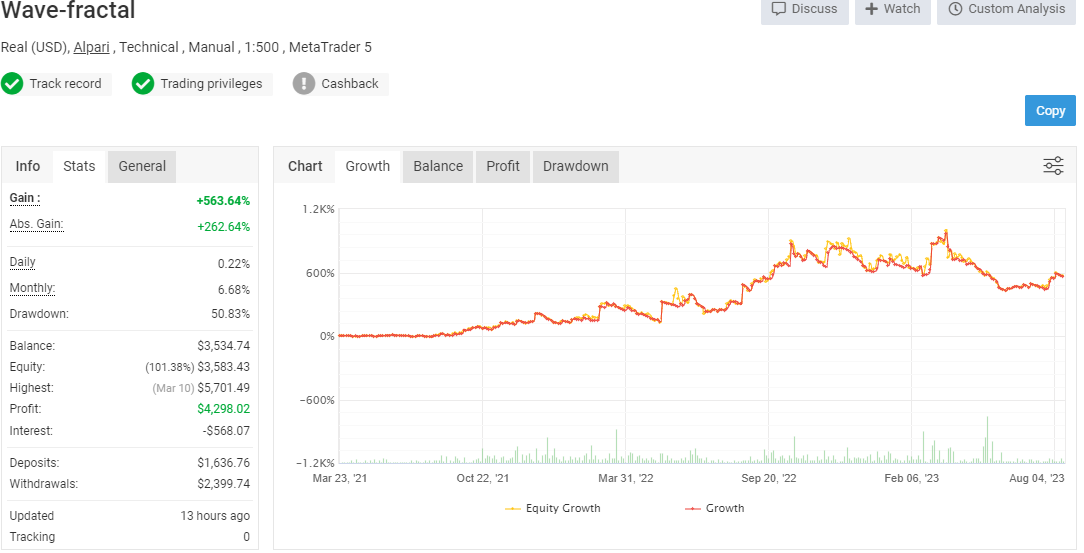
Task: Click the clock icon for Custom Analysis
Action: (955, 9)
